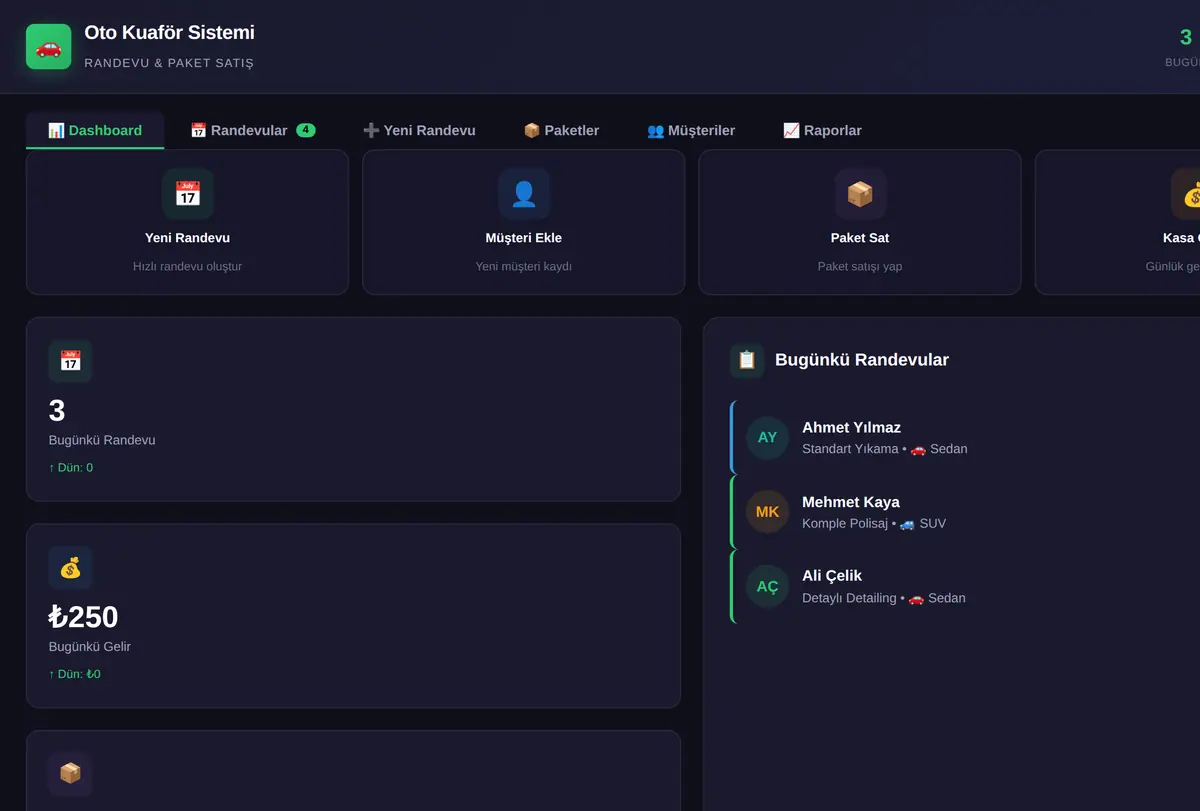Image resolution: width=1200 pixels, height=811 pixels.
Task: Click the clipboard icon beside Bugünkü Randevular
Action: [747, 360]
